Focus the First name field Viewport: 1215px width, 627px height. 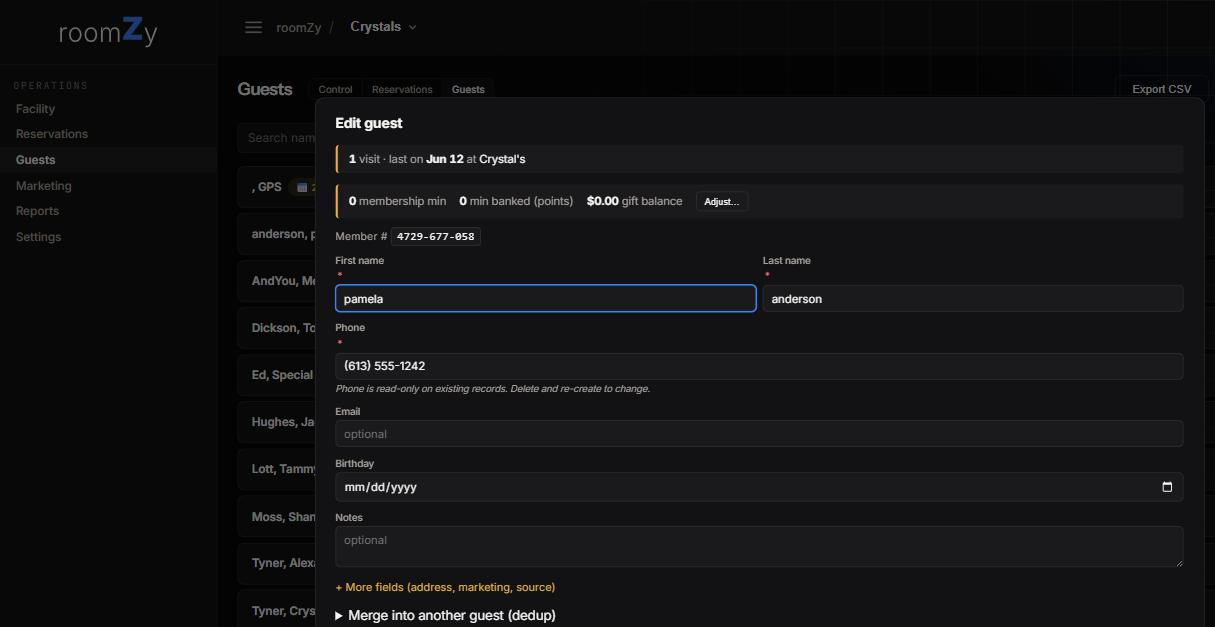click(545, 298)
